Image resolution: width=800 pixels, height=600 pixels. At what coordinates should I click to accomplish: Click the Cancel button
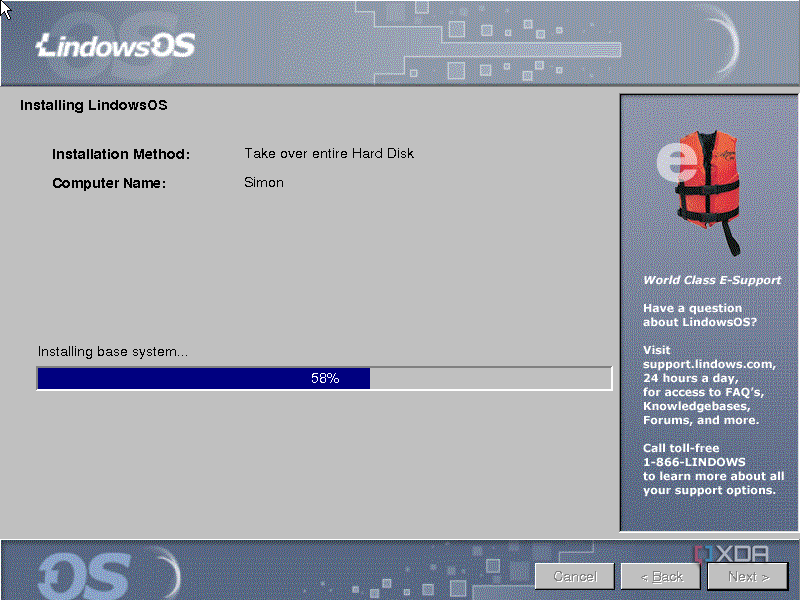click(x=575, y=577)
